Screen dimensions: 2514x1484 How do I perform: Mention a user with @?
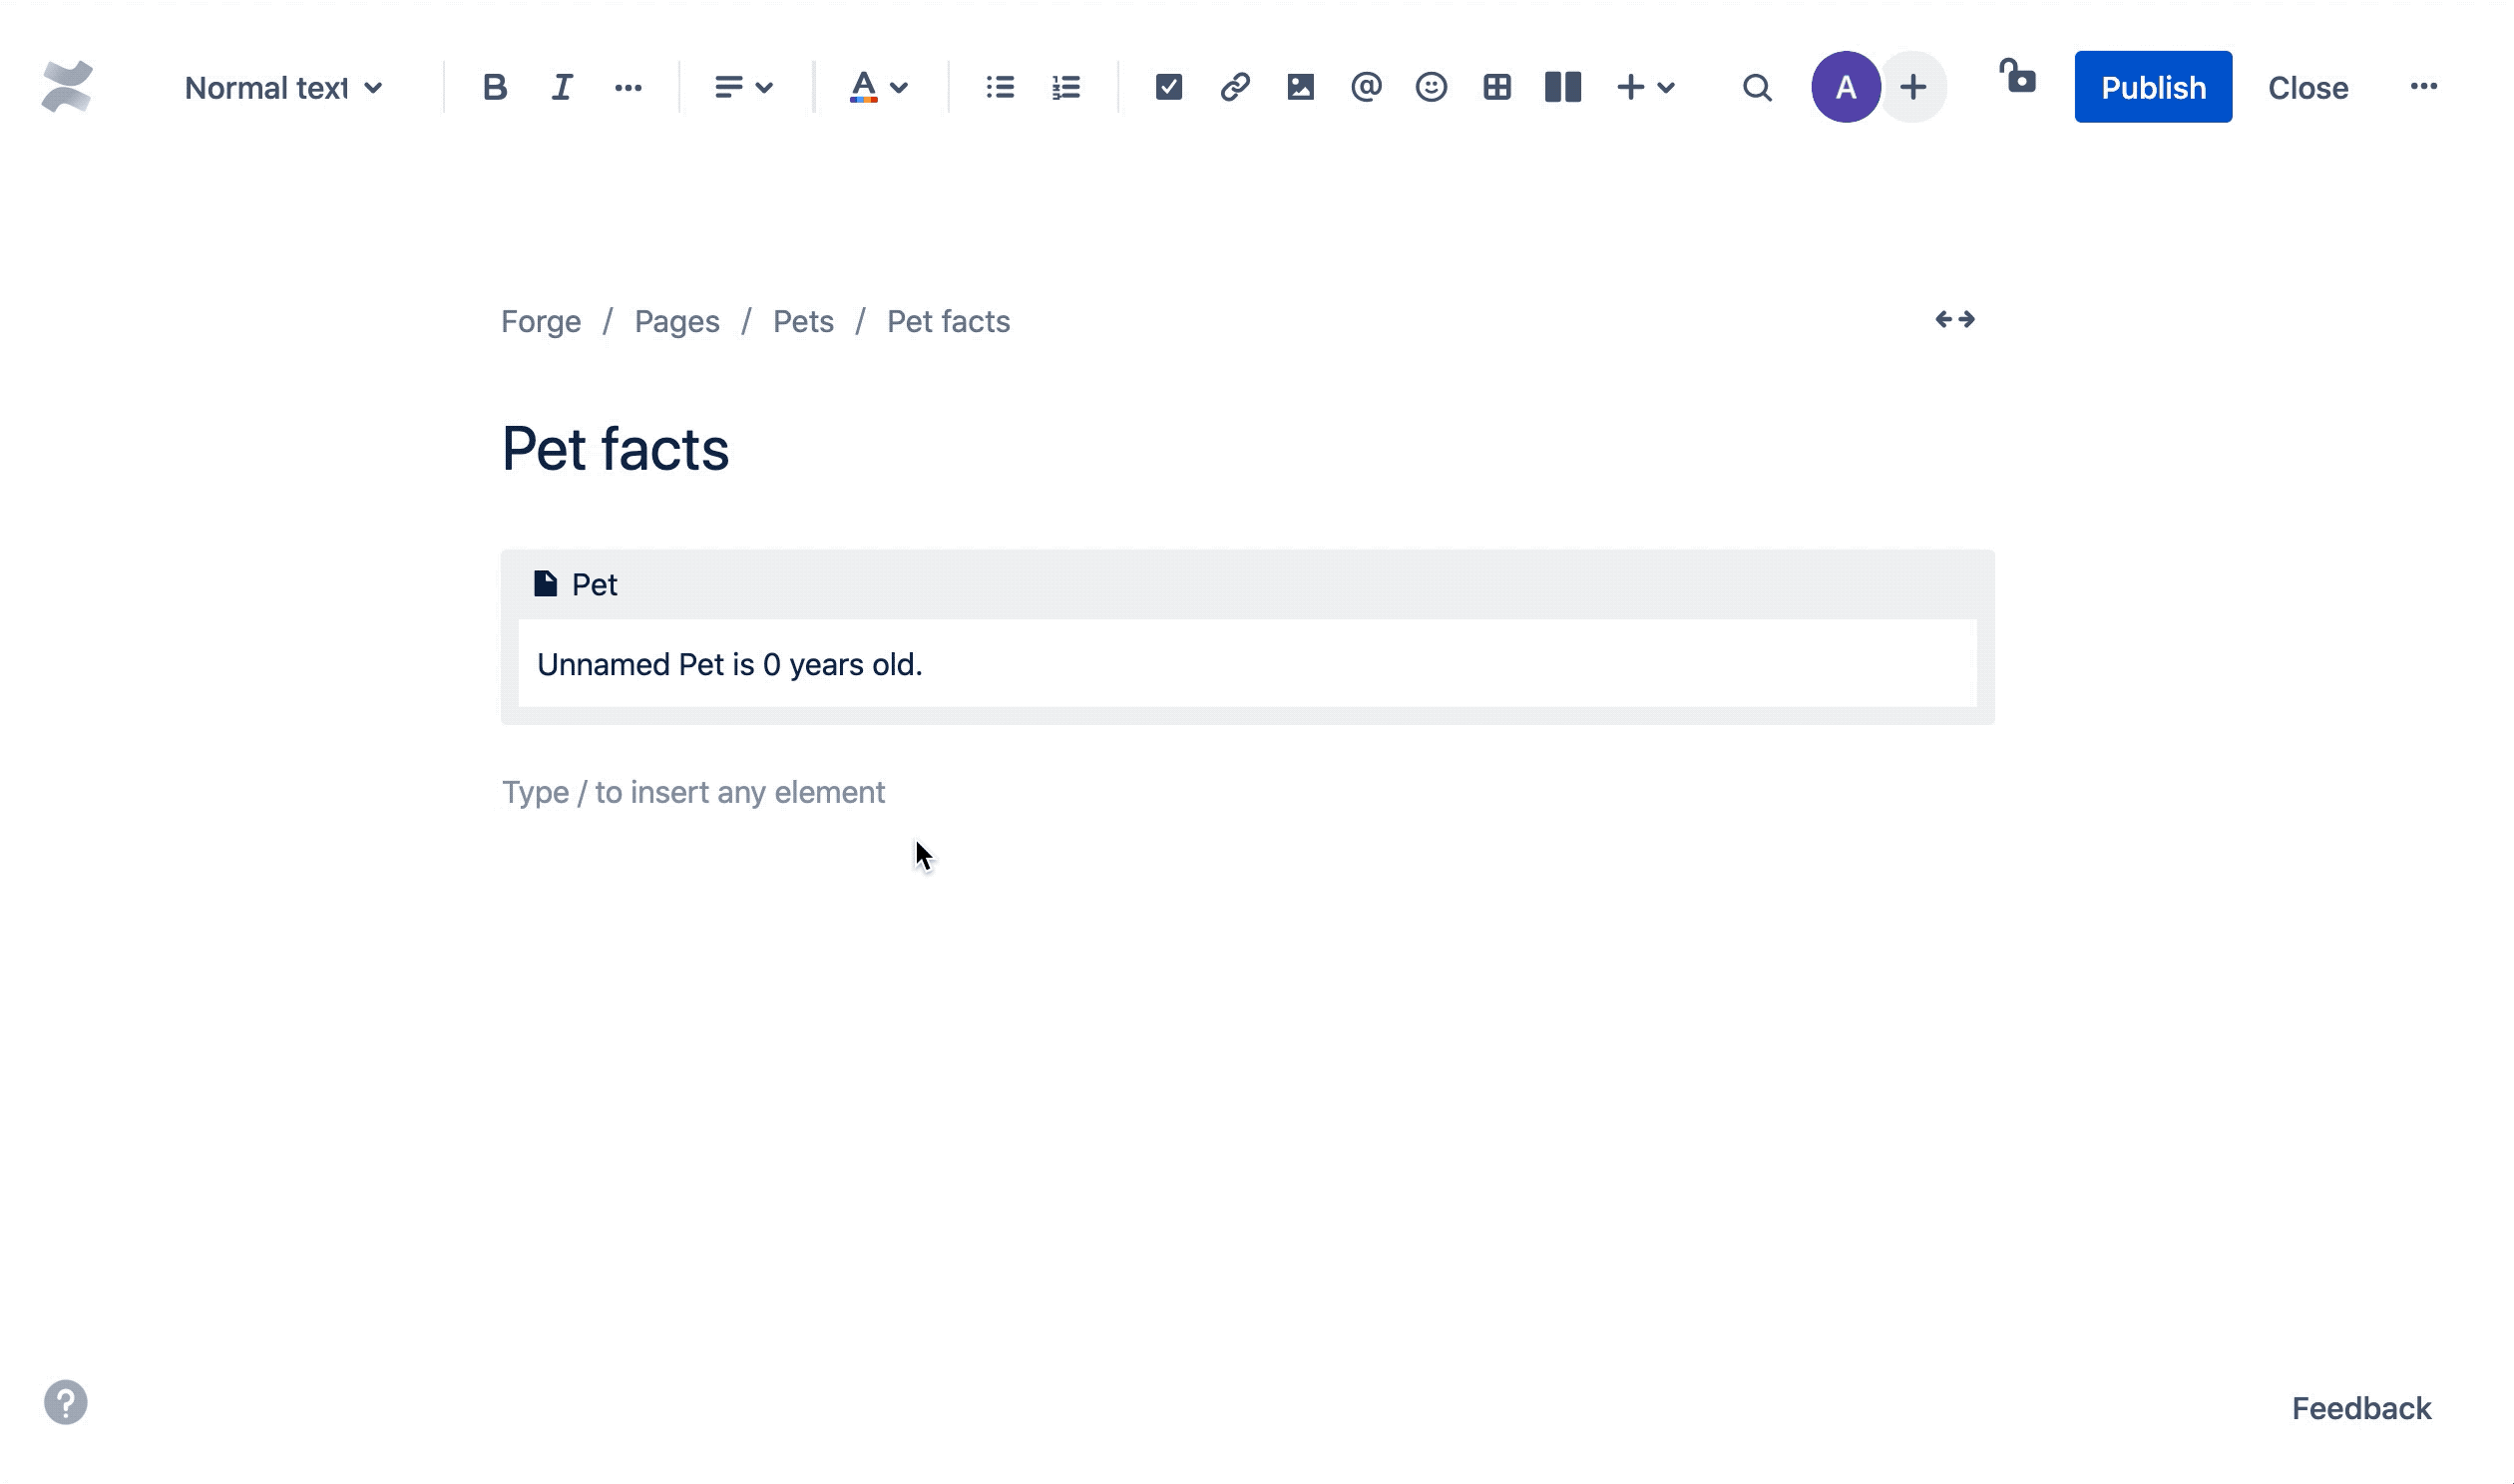(x=1365, y=87)
